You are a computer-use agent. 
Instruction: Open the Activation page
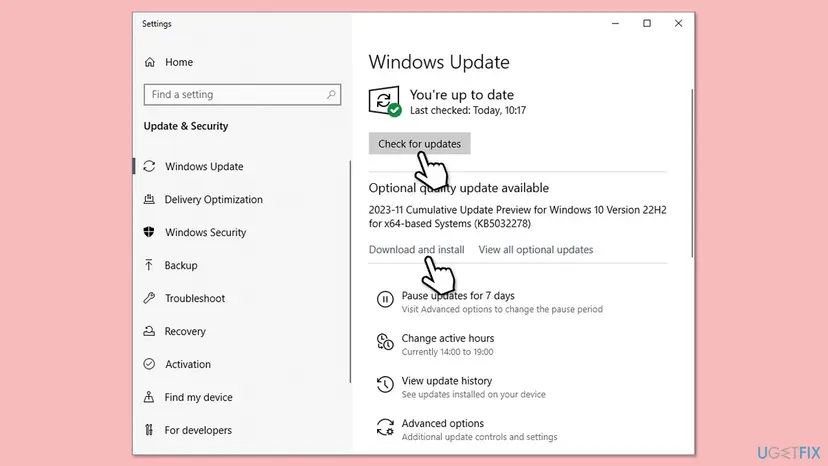tap(187, 364)
